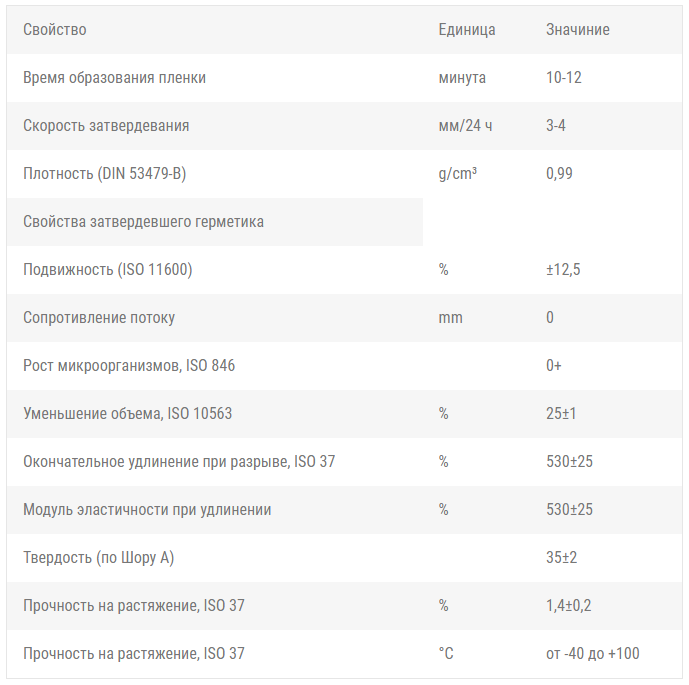Click the Единица column header
The height and width of the screenshot is (685, 689).
coord(467,30)
